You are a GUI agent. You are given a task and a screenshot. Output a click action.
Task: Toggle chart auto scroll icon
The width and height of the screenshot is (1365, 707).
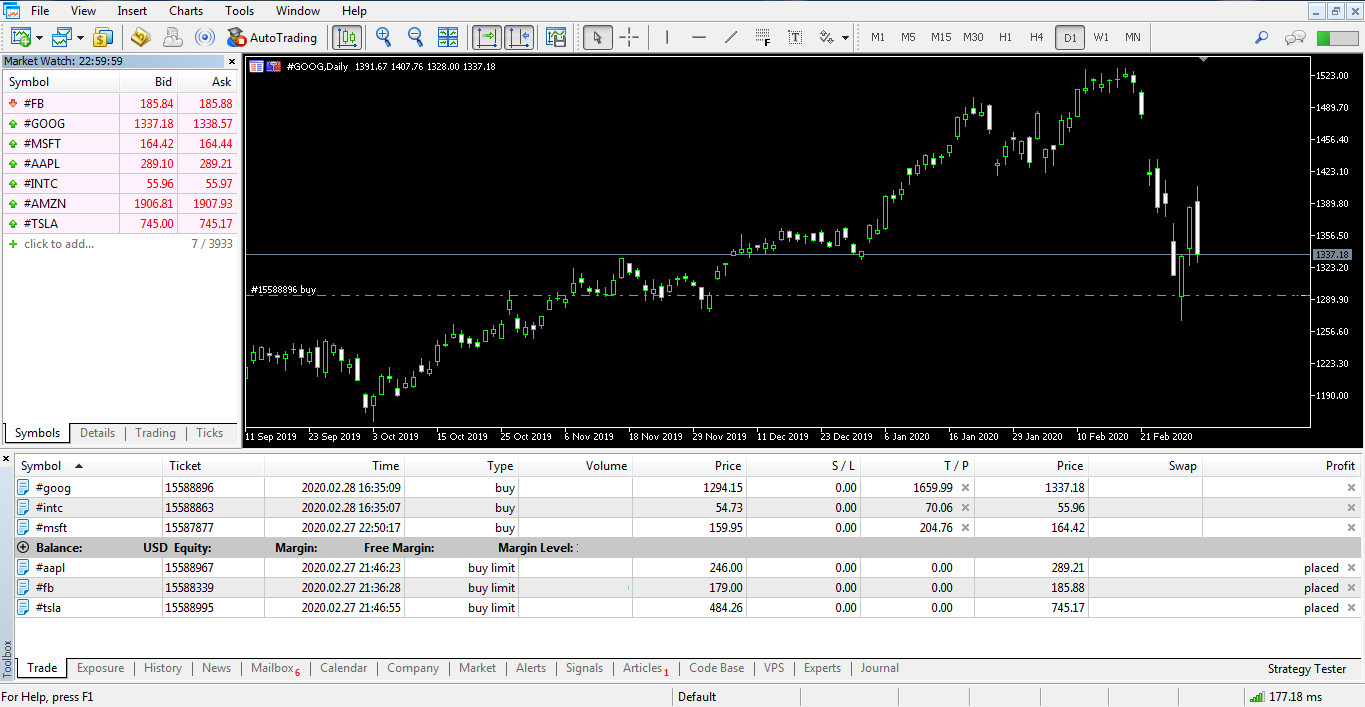point(487,38)
